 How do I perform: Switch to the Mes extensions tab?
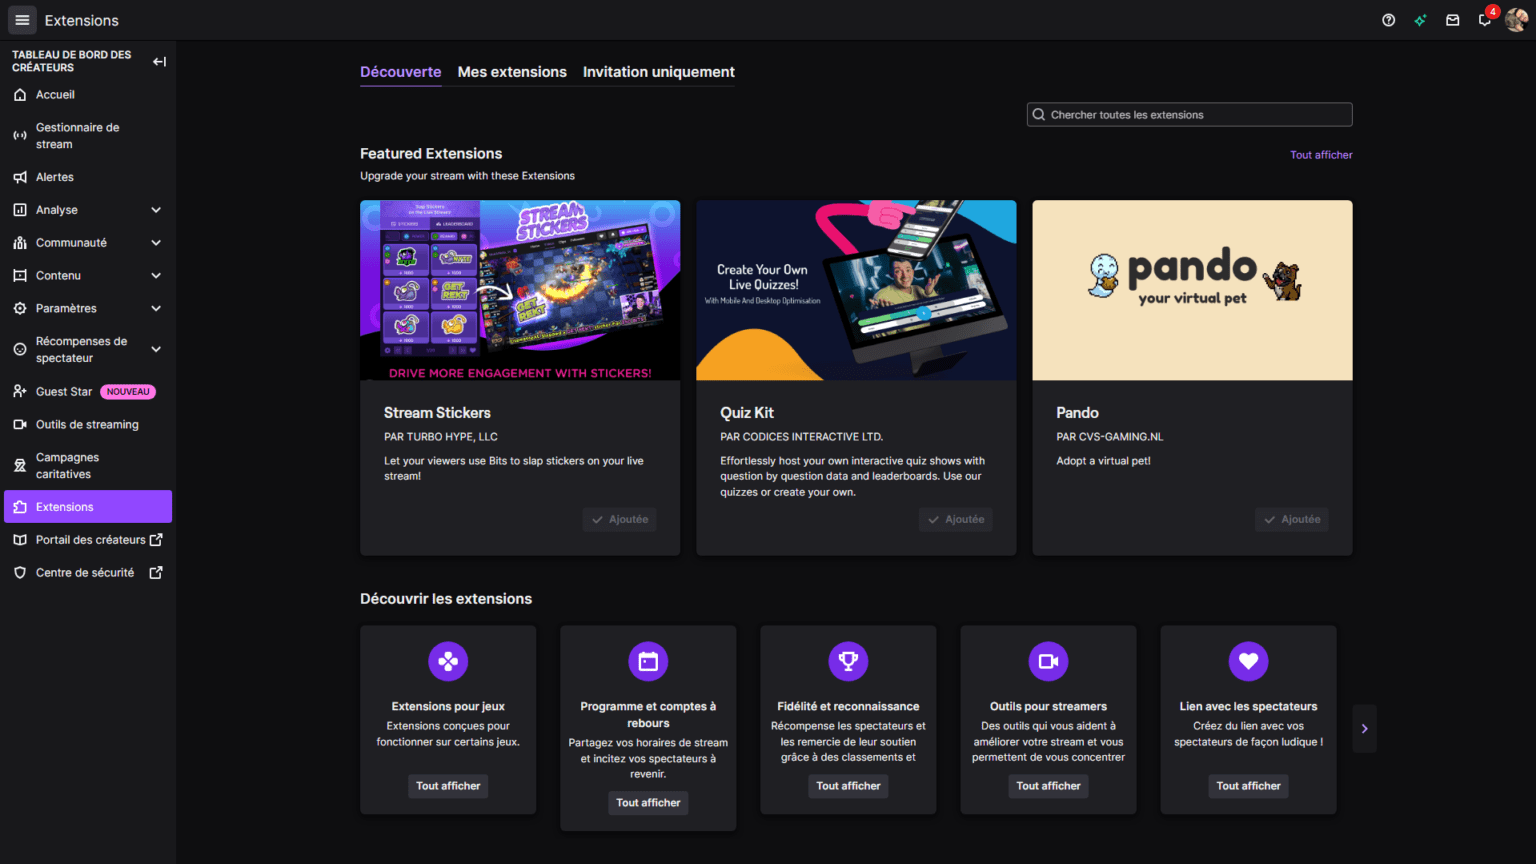(512, 72)
